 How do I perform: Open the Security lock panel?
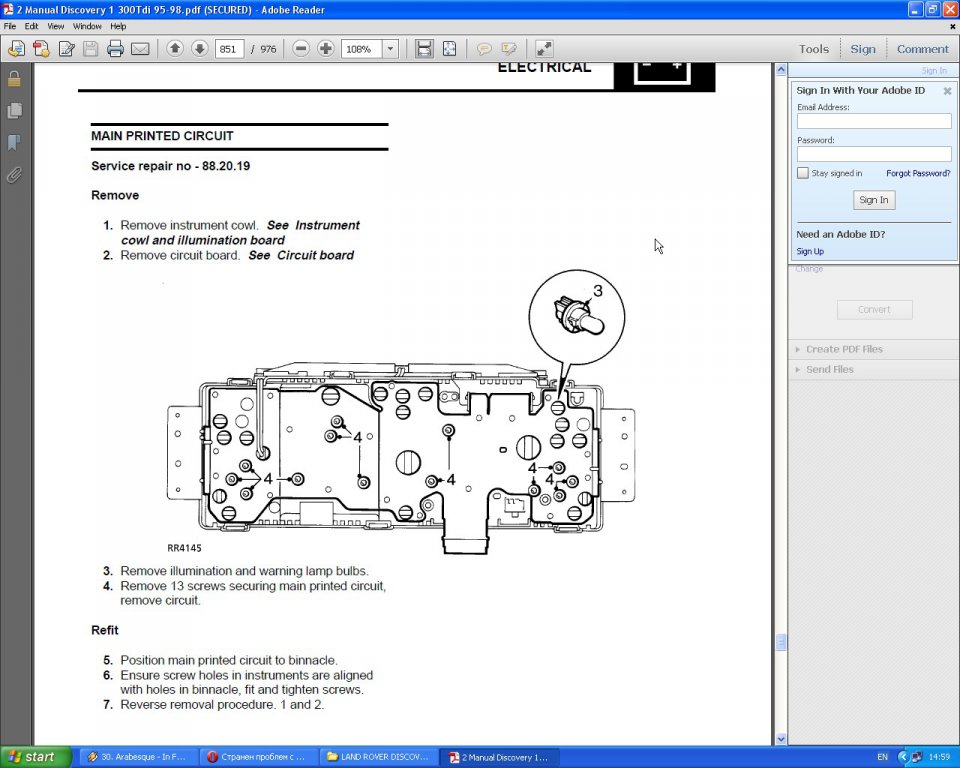click(14, 78)
